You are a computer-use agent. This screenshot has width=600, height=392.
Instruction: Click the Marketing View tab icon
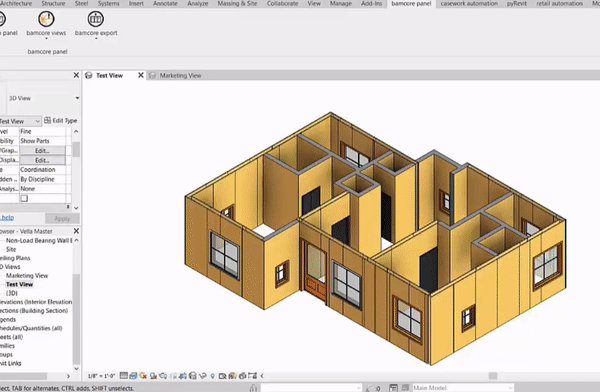pyautogui.click(x=152, y=75)
